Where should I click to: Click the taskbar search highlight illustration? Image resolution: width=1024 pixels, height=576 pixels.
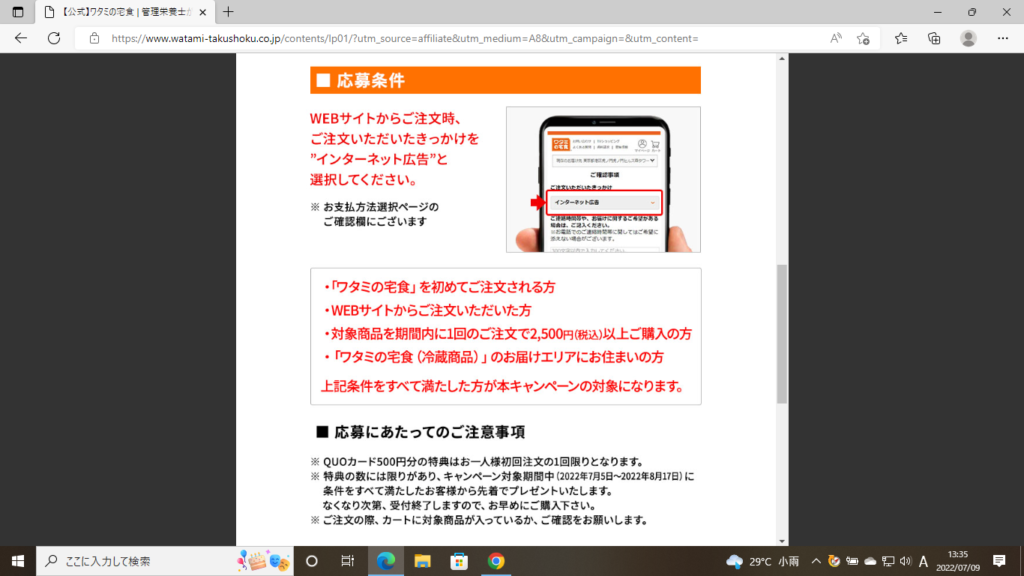click(263, 561)
